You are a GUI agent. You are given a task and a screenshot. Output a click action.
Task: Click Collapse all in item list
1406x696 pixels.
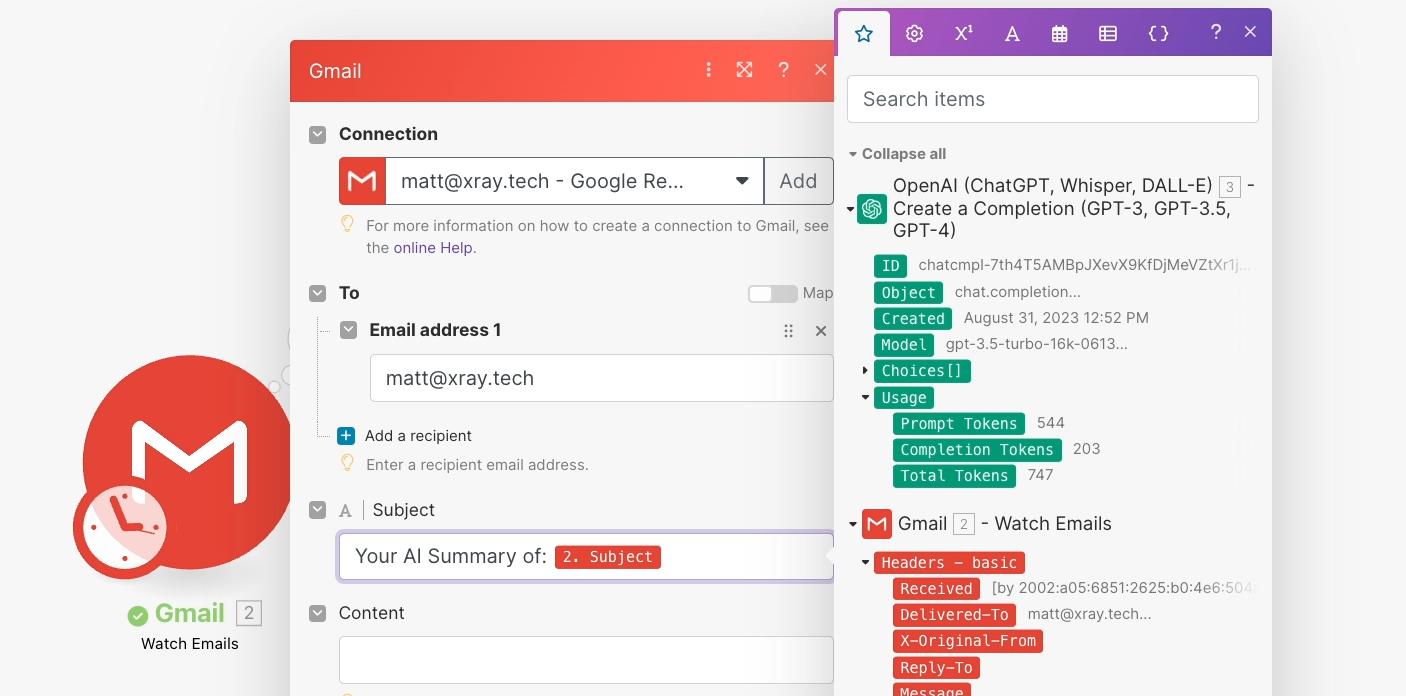point(904,154)
